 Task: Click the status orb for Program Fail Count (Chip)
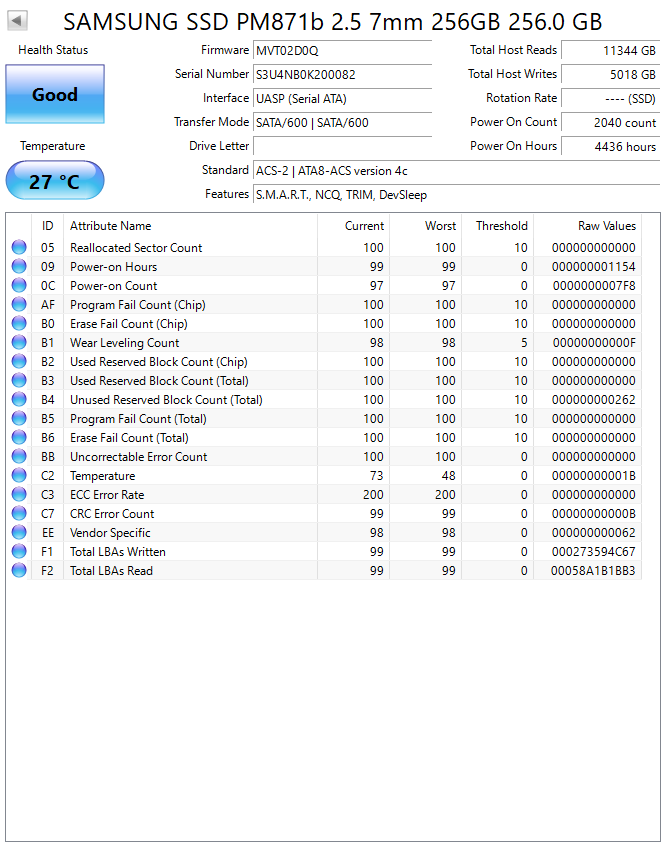pos(19,304)
